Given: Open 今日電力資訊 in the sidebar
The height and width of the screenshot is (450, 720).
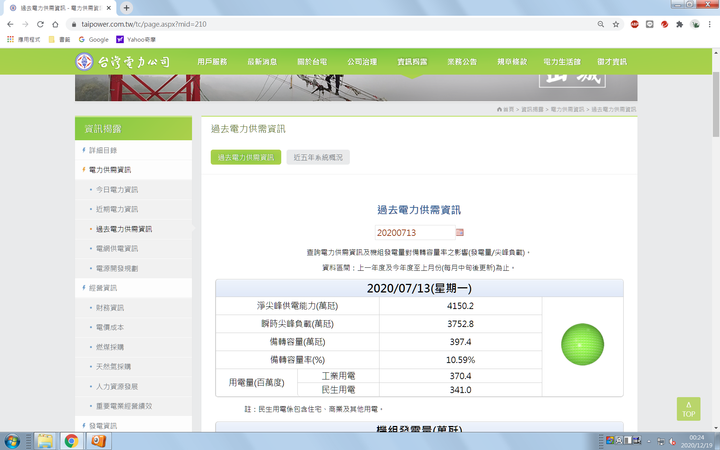Looking at the screenshot, I should coord(133,190).
